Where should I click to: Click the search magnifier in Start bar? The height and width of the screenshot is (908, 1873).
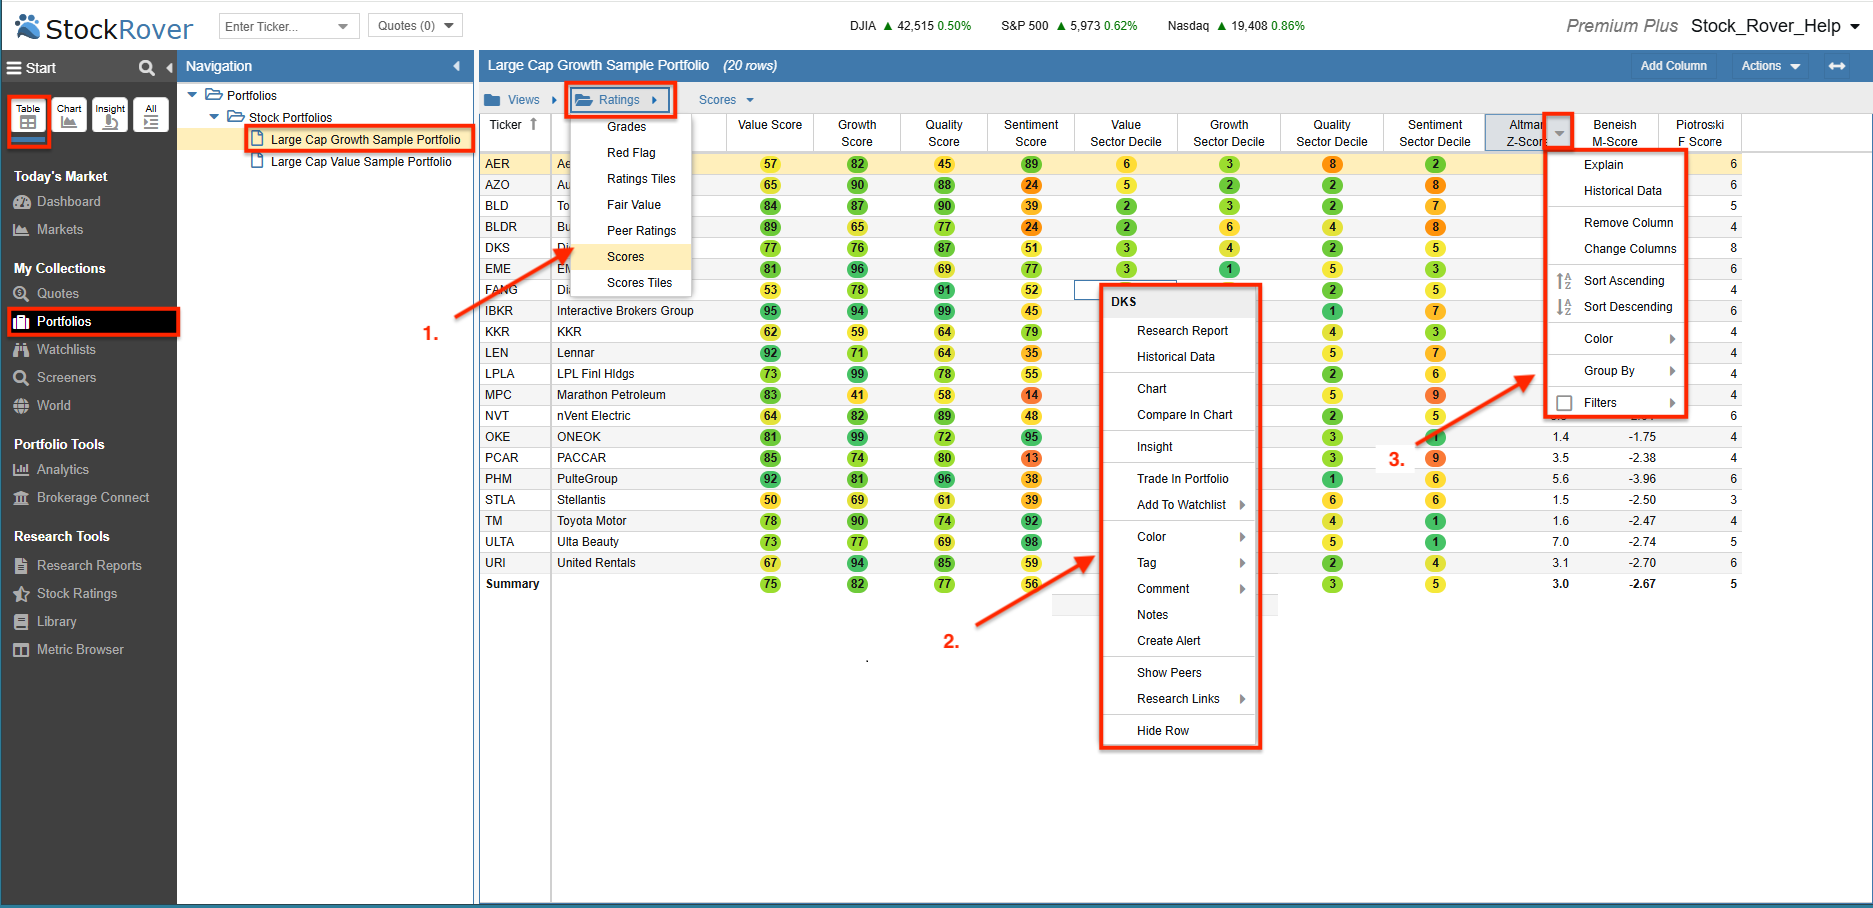[x=147, y=68]
